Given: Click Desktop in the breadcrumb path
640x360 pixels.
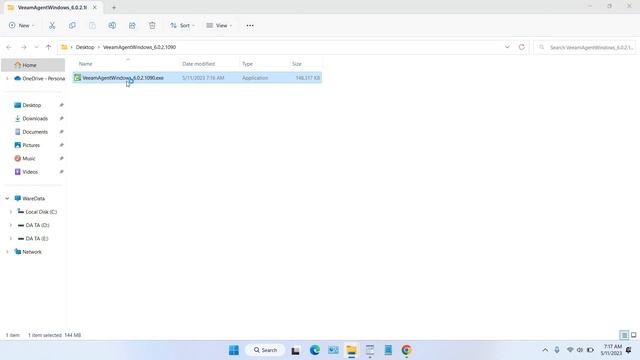Looking at the screenshot, I should [85, 47].
